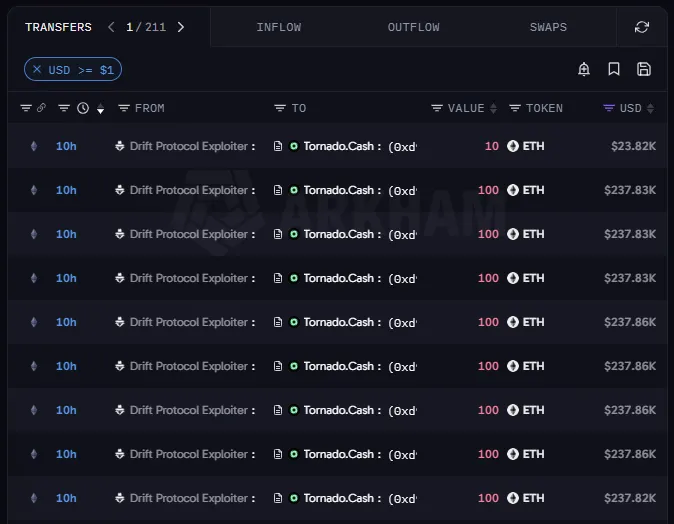
Task: Click exploiter entity icon in $23.82K row
Action: tap(119, 146)
